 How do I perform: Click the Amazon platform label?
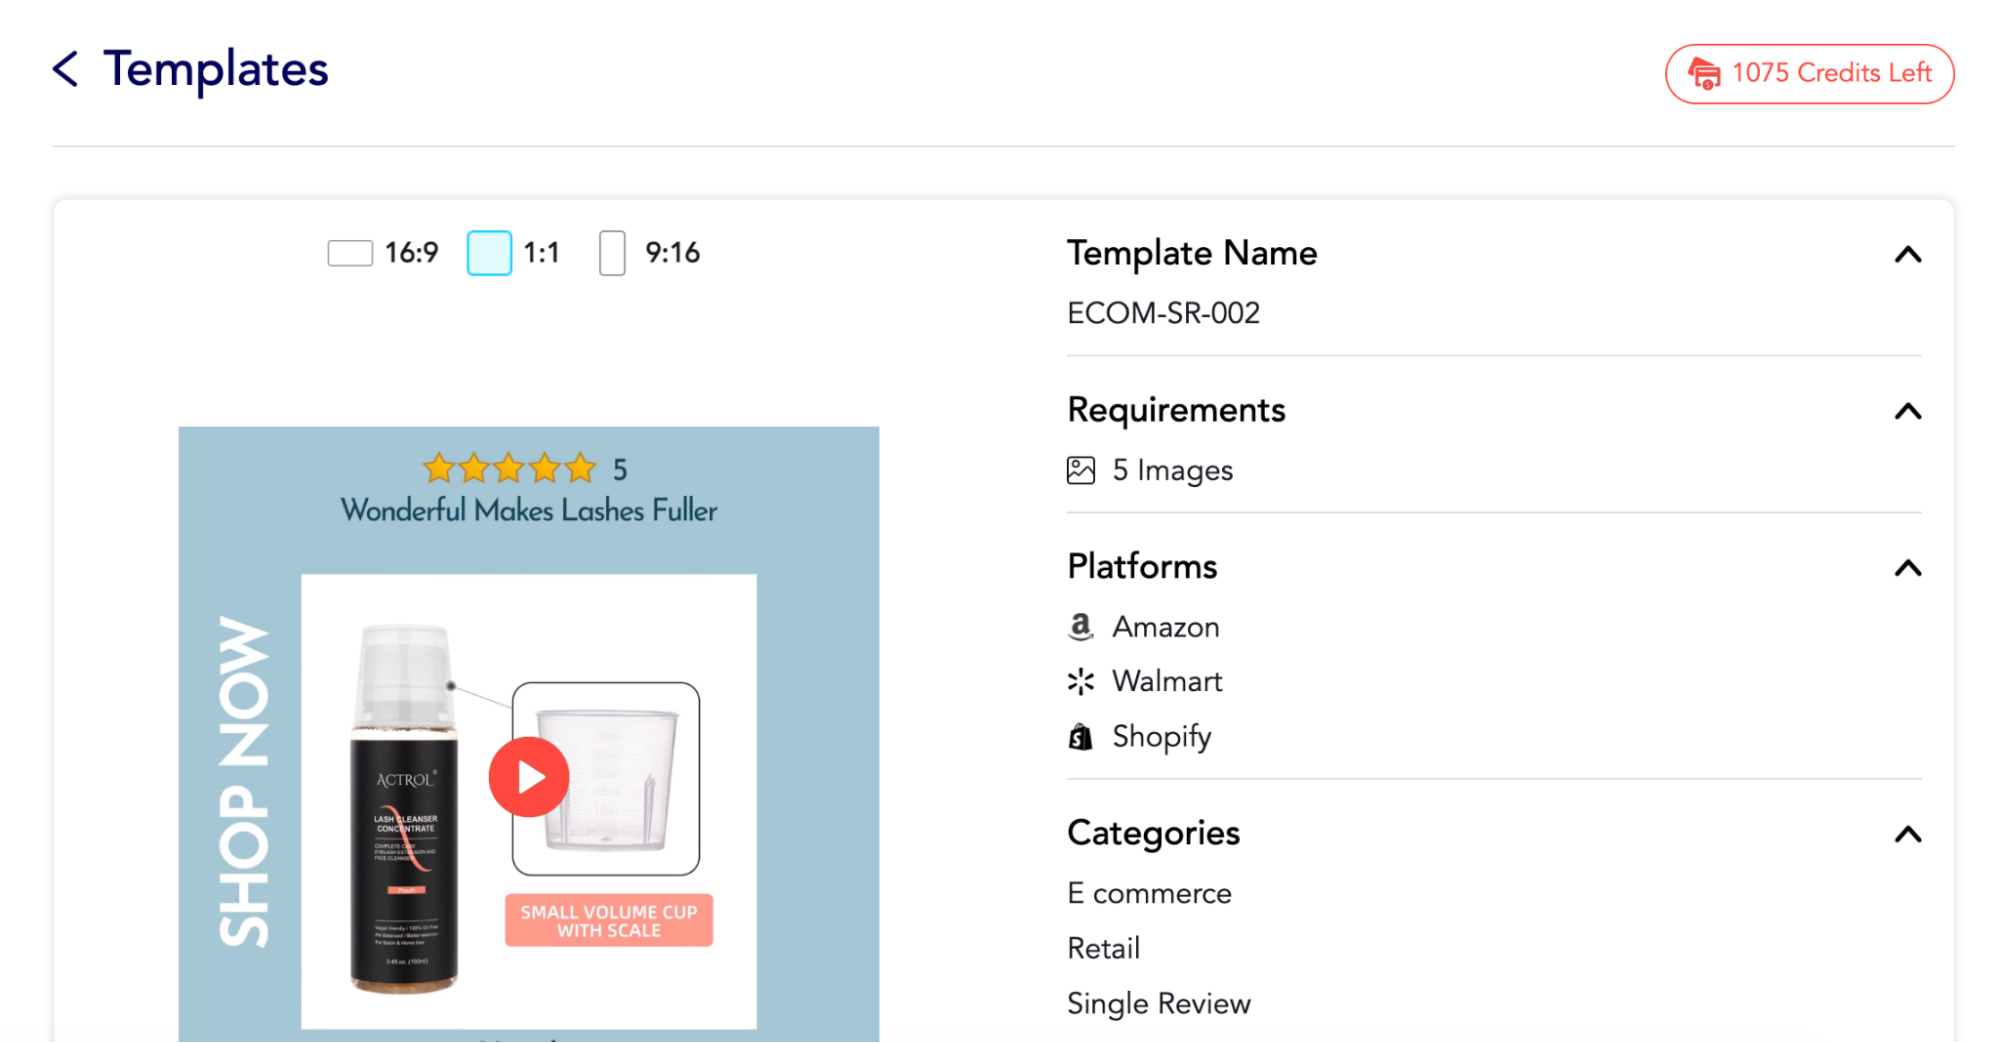tap(1166, 627)
